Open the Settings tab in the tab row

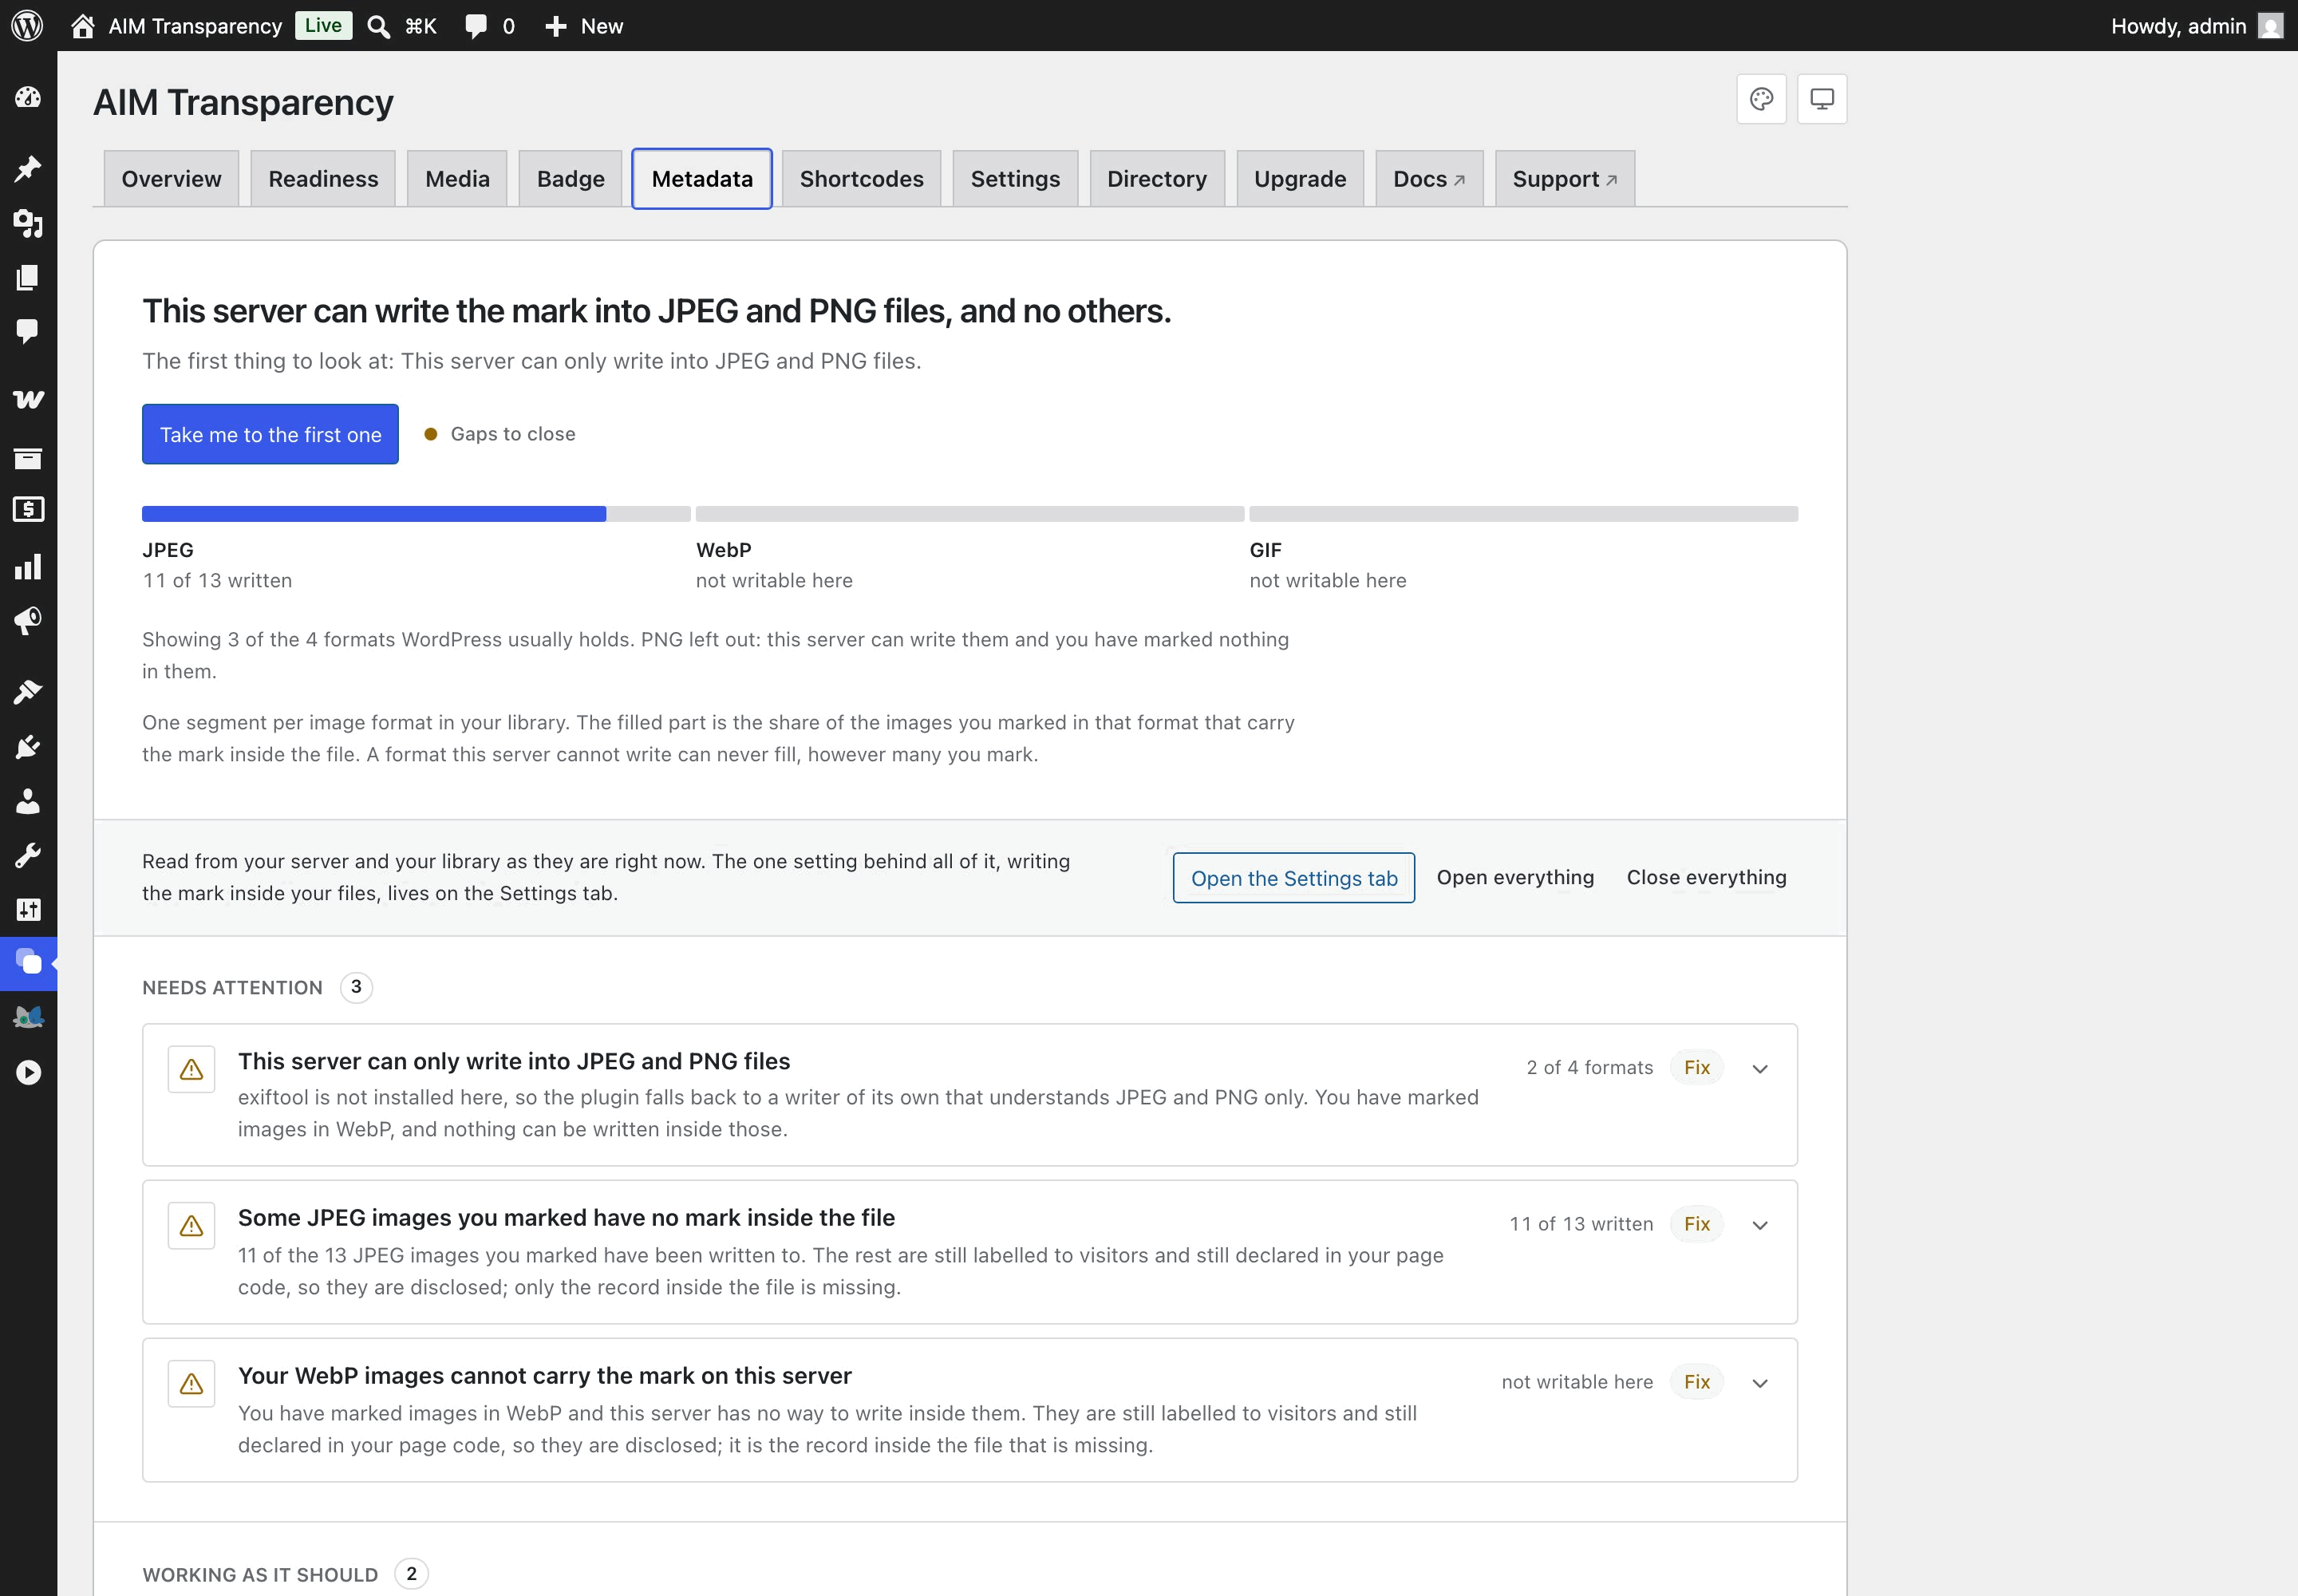(1015, 179)
